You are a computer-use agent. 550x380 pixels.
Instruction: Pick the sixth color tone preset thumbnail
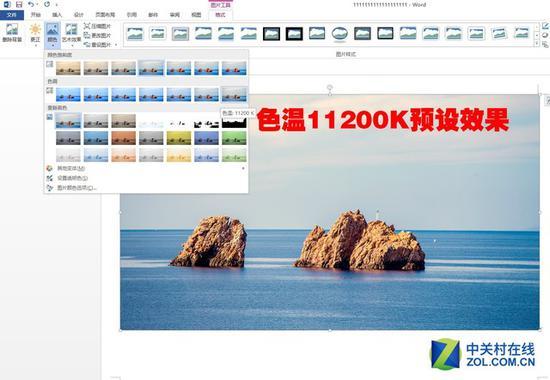coord(206,94)
